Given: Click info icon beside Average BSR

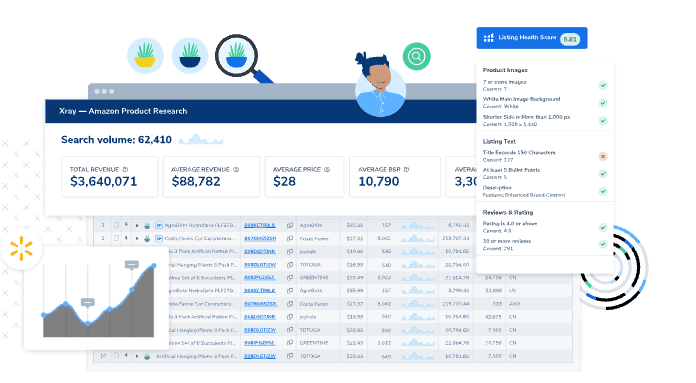Looking at the screenshot, I should [x=406, y=170].
